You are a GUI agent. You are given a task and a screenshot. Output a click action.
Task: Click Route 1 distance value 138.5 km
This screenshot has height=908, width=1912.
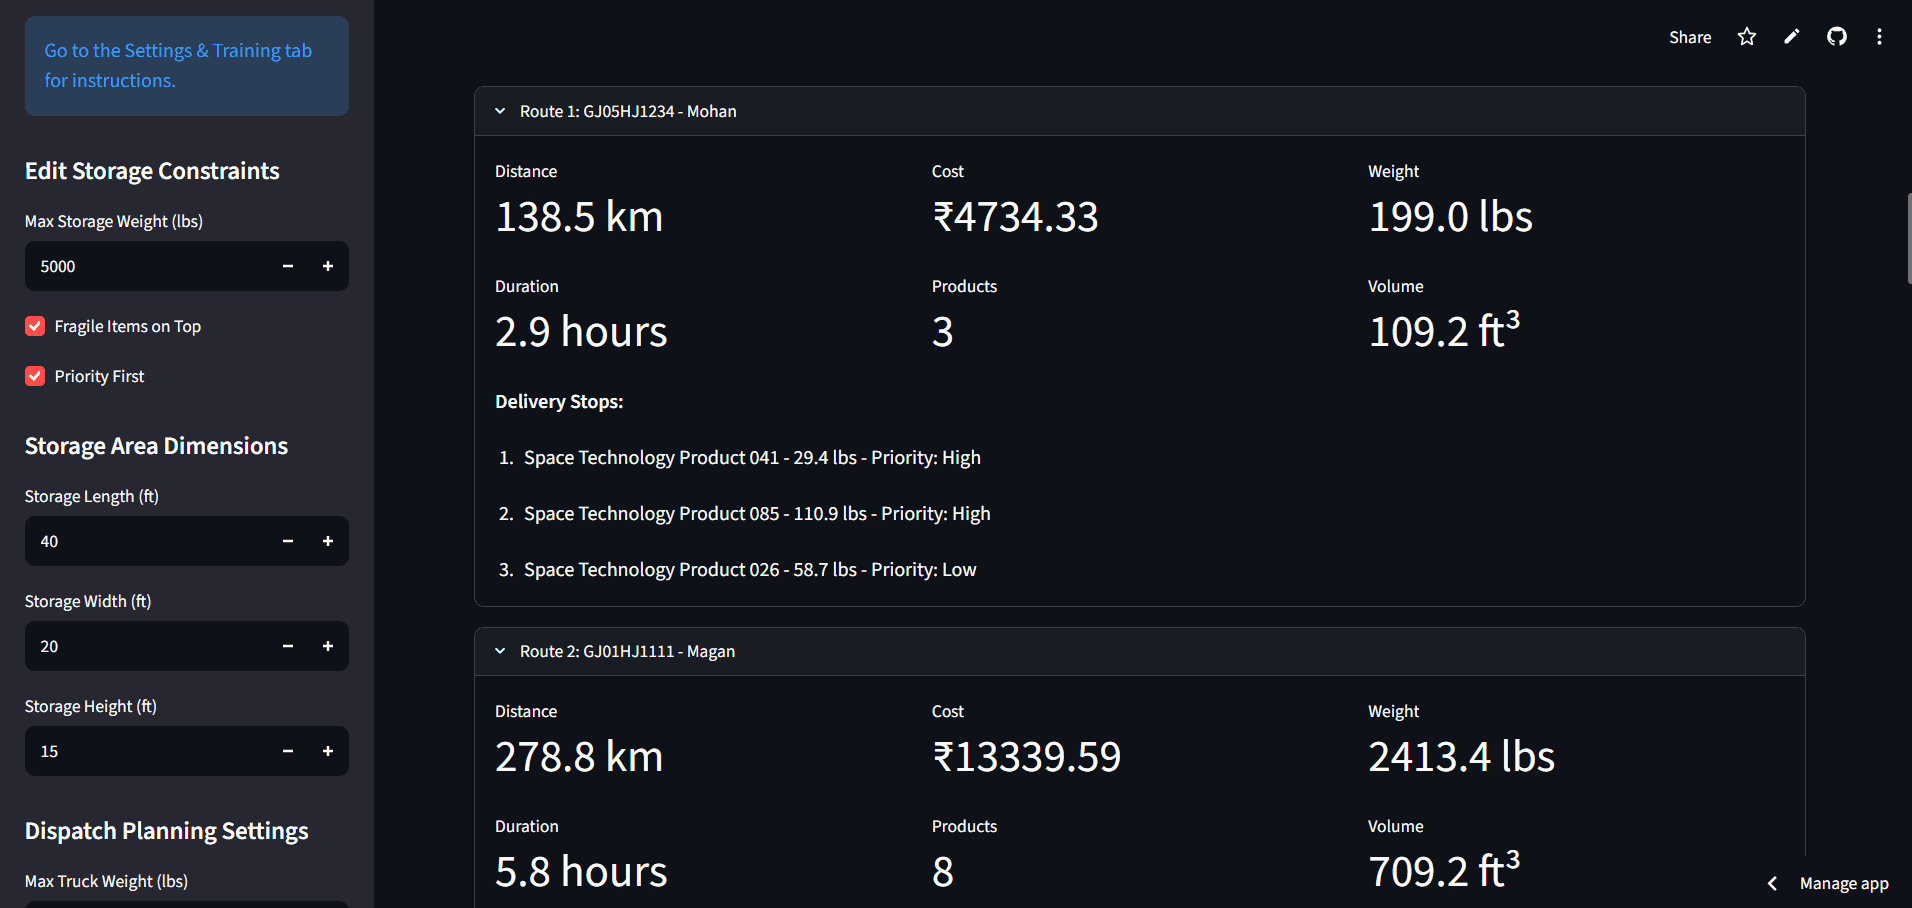point(579,217)
